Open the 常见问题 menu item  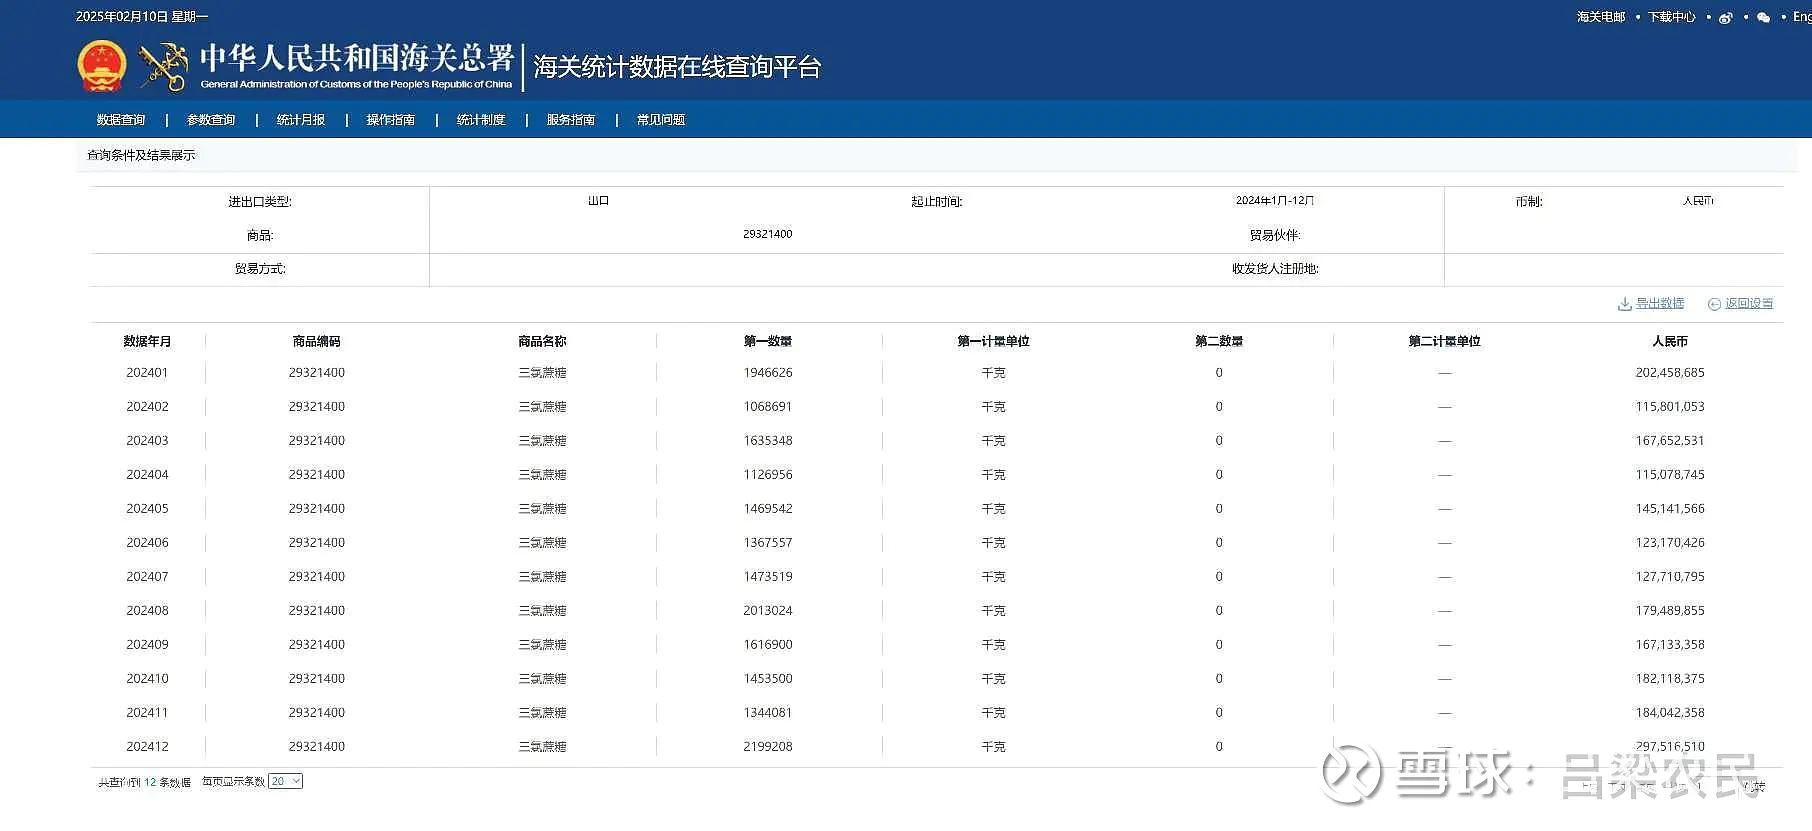661,120
